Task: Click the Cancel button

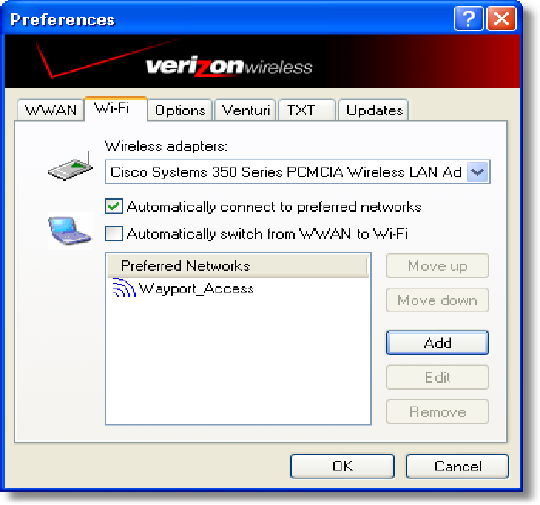Action: (x=457, y=466)
